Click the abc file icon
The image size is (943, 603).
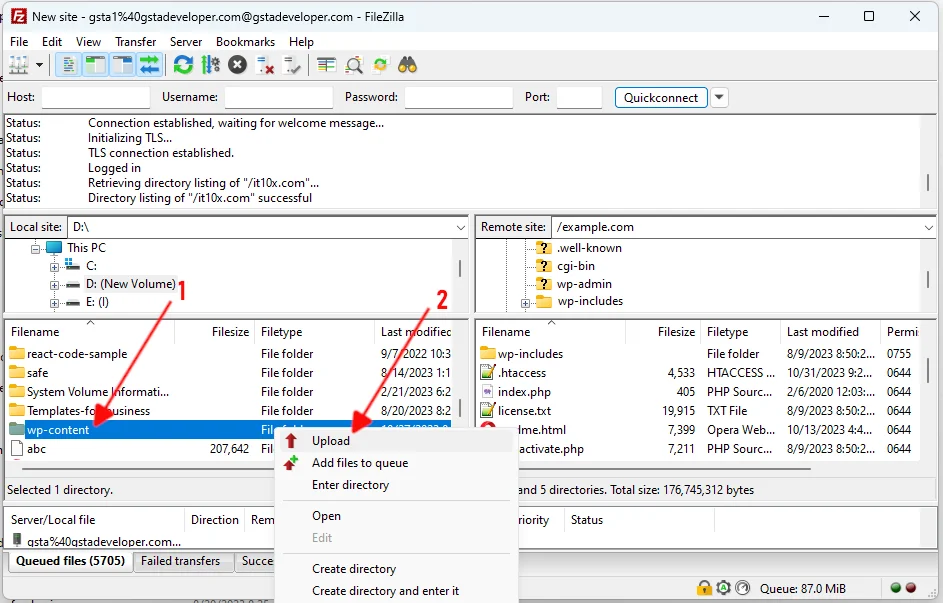click(x=17, y=448)
